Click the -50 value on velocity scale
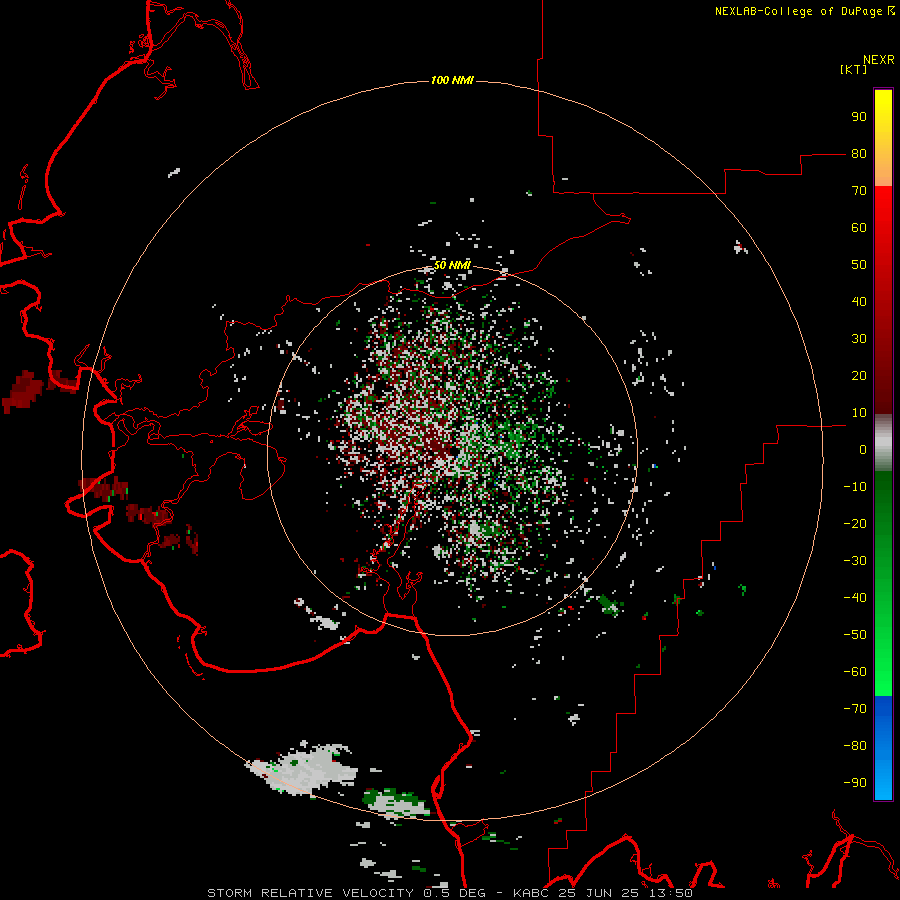This screenshot has height=900, width=900. 855,635
